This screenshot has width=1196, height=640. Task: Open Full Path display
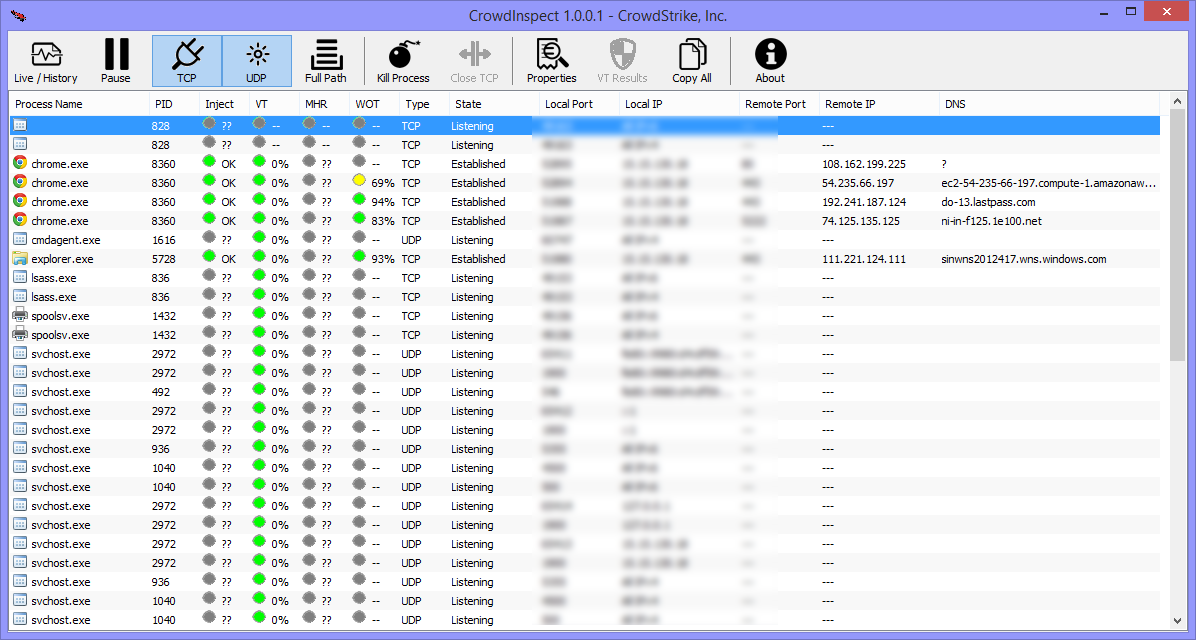click(x=326, y=61)
